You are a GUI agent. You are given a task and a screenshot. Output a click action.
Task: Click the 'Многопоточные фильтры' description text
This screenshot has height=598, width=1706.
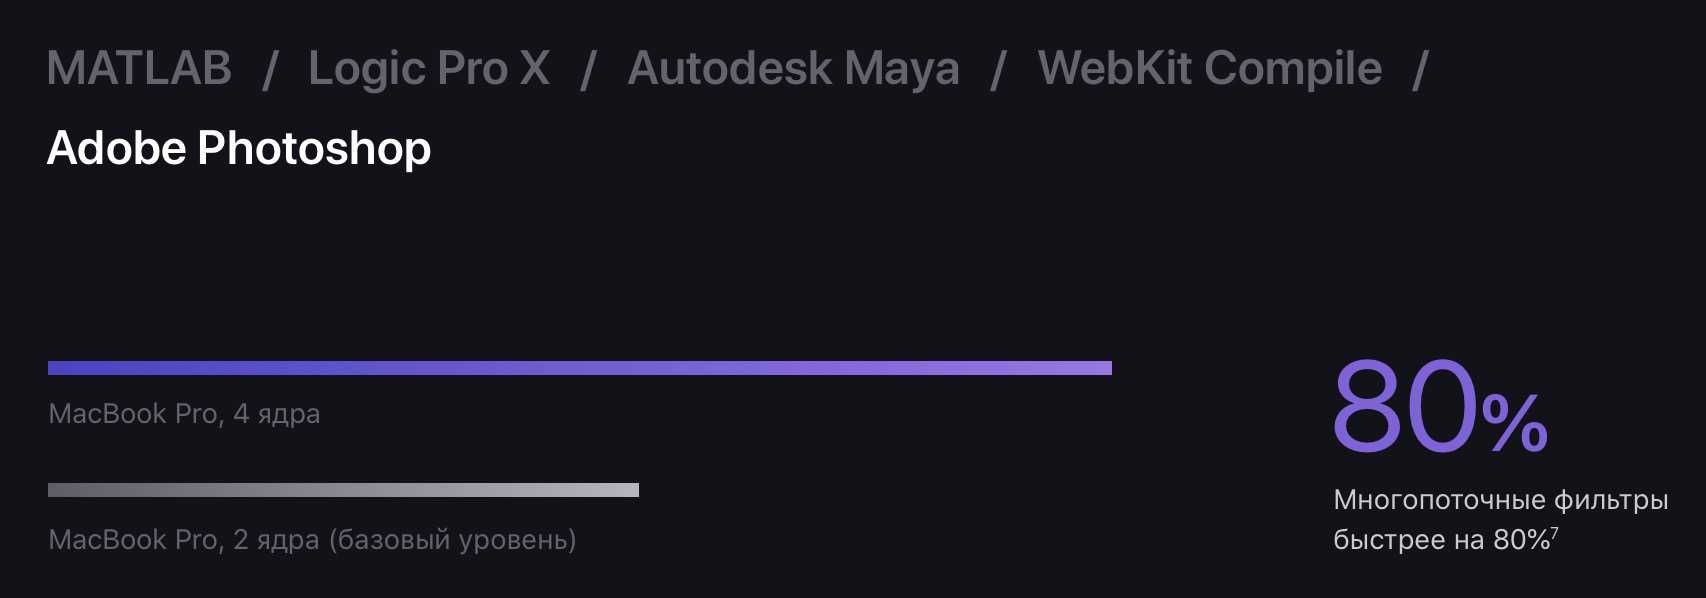[x=1500, y=500]
